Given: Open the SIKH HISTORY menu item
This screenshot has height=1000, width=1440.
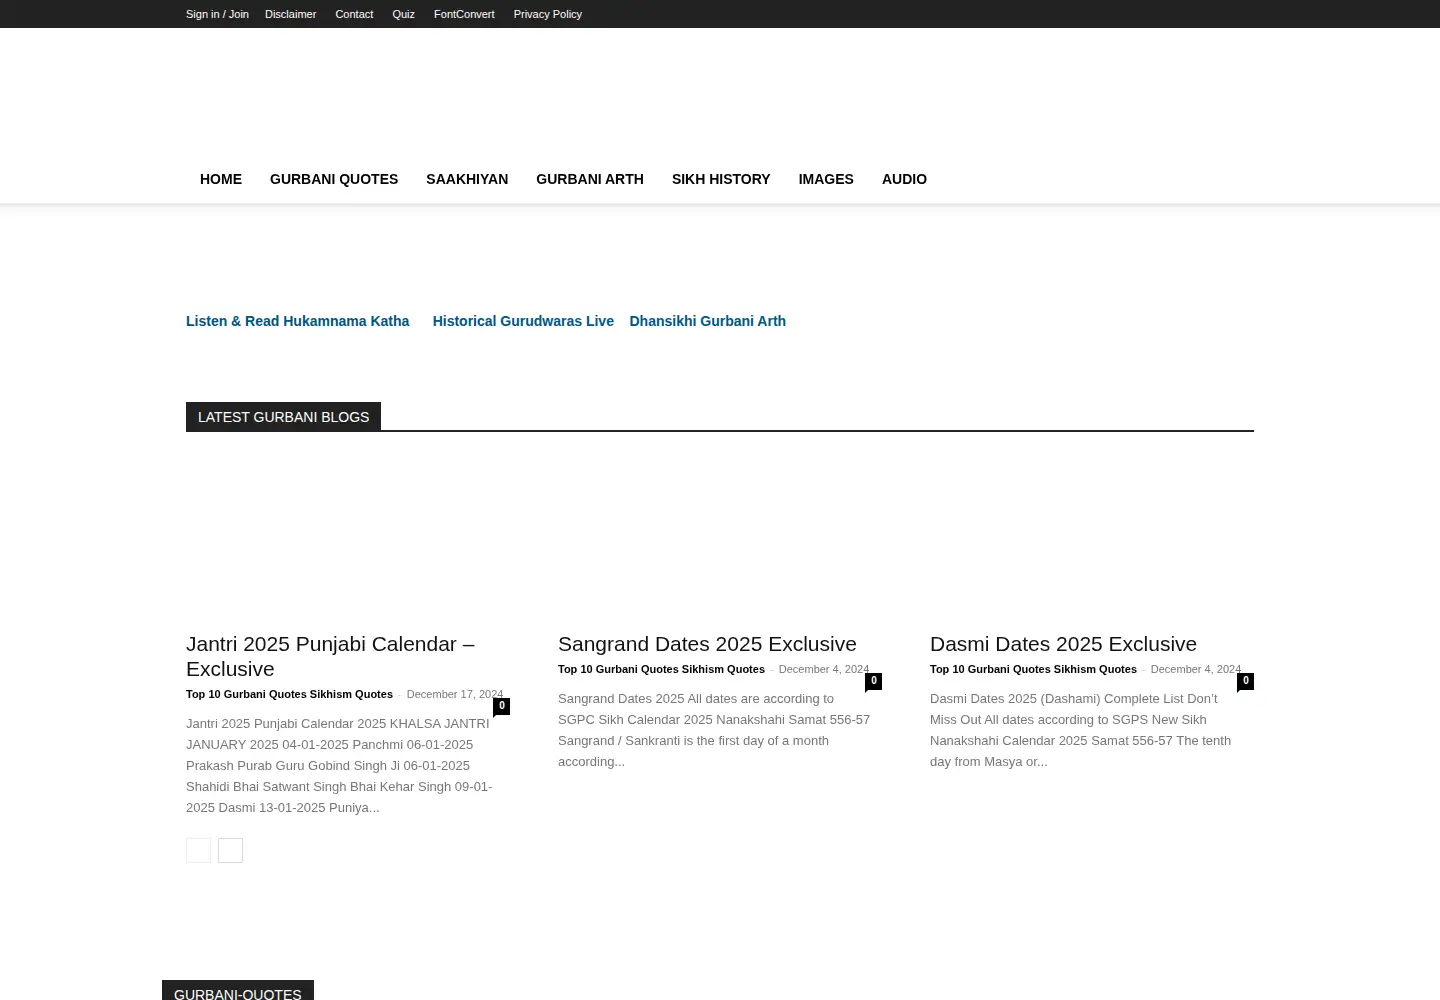Looking at the screenshot, I should click(721, 179).
